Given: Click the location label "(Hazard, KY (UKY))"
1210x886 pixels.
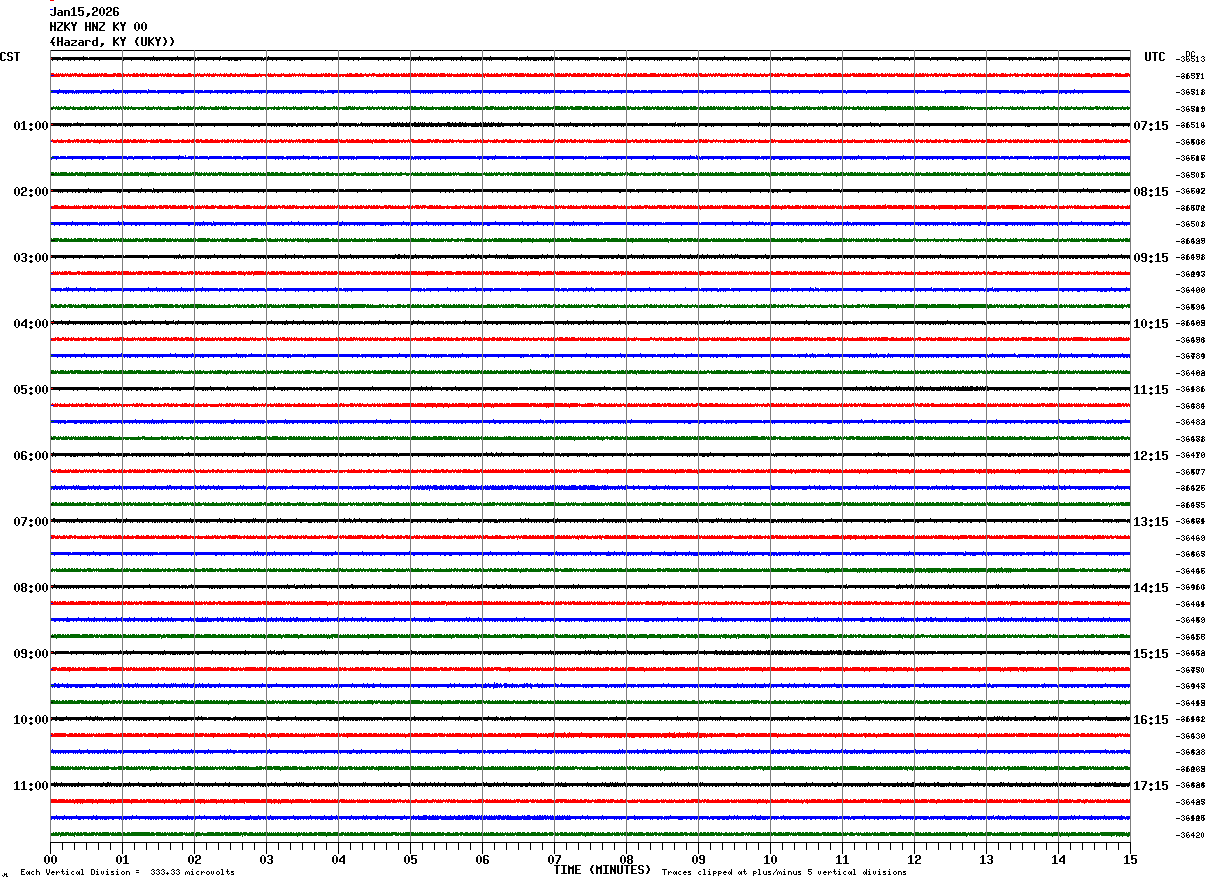Looking at the screenshot, I should [113, 42].
